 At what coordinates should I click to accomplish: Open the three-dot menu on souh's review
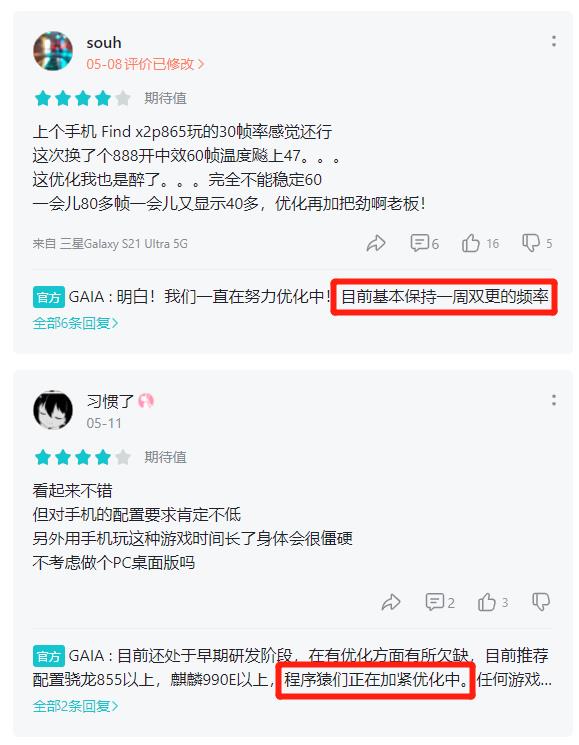click(x=553, y=41)
